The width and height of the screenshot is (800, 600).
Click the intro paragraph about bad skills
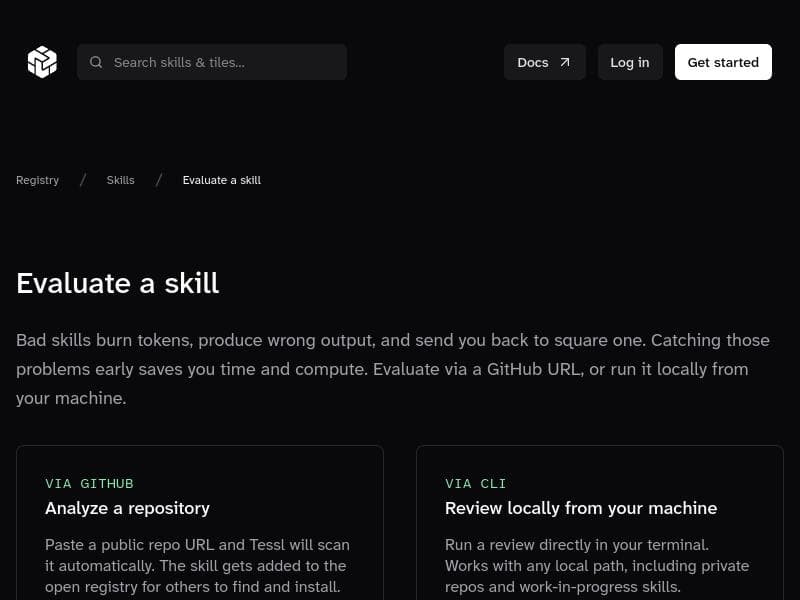pos(392,369)
